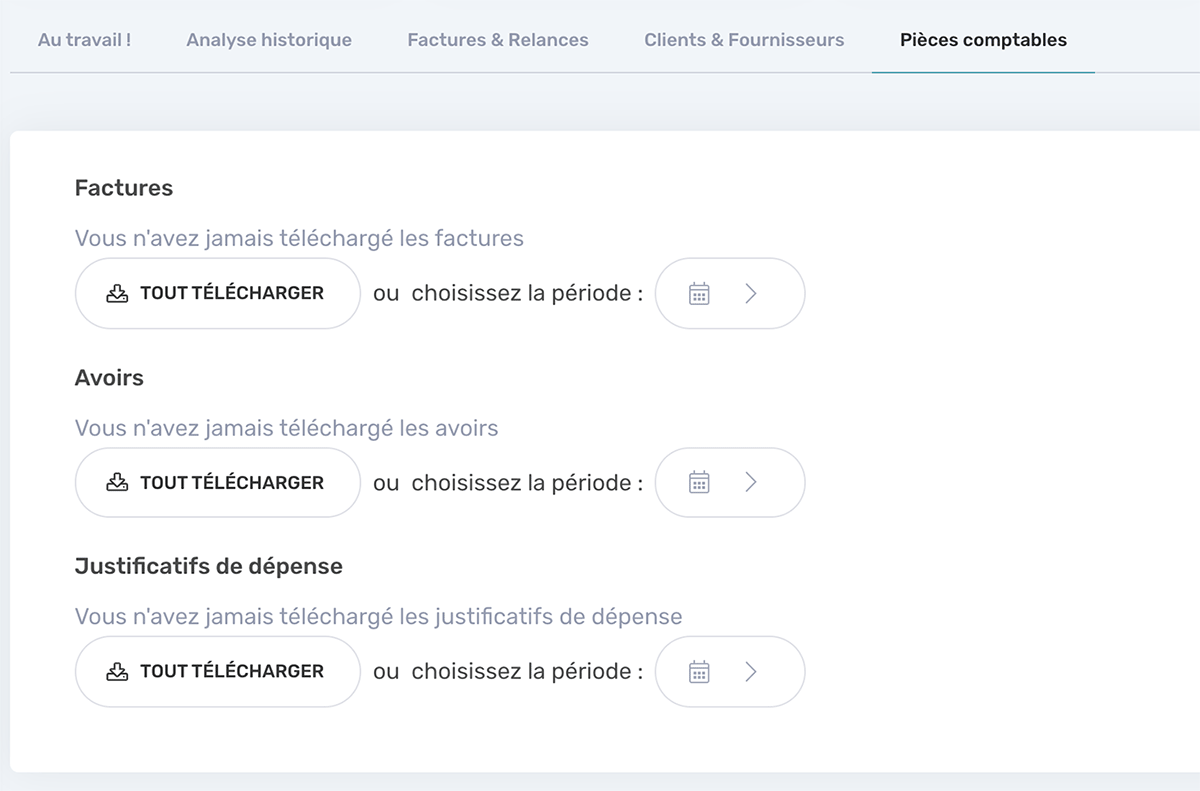
Task: Open the "Au travail !" tab
Action: [x=84, y=40]
